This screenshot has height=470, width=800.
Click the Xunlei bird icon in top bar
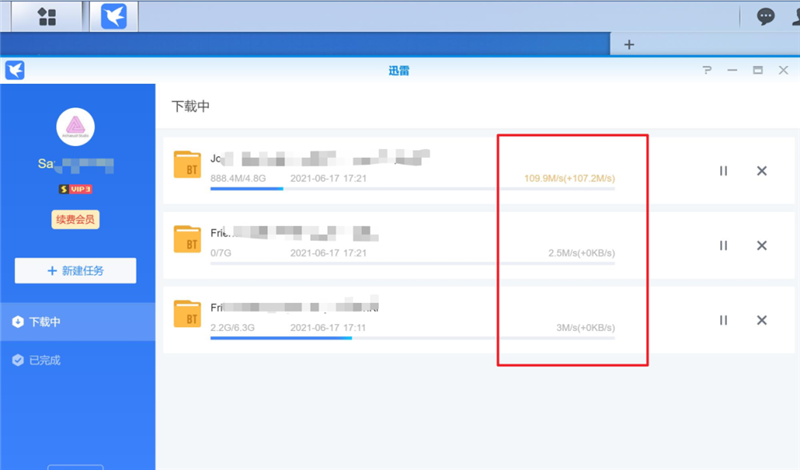point(114,16)
